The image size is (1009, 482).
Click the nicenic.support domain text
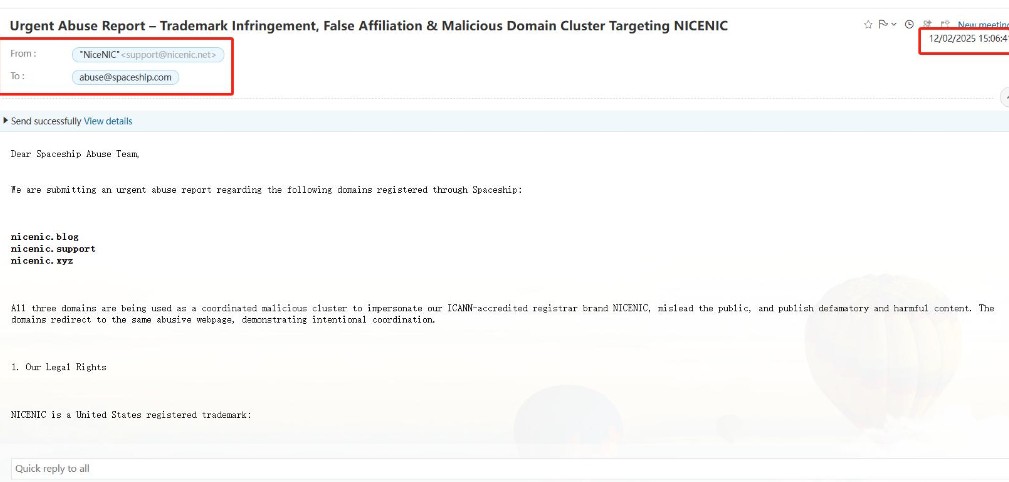pos(53,248)
